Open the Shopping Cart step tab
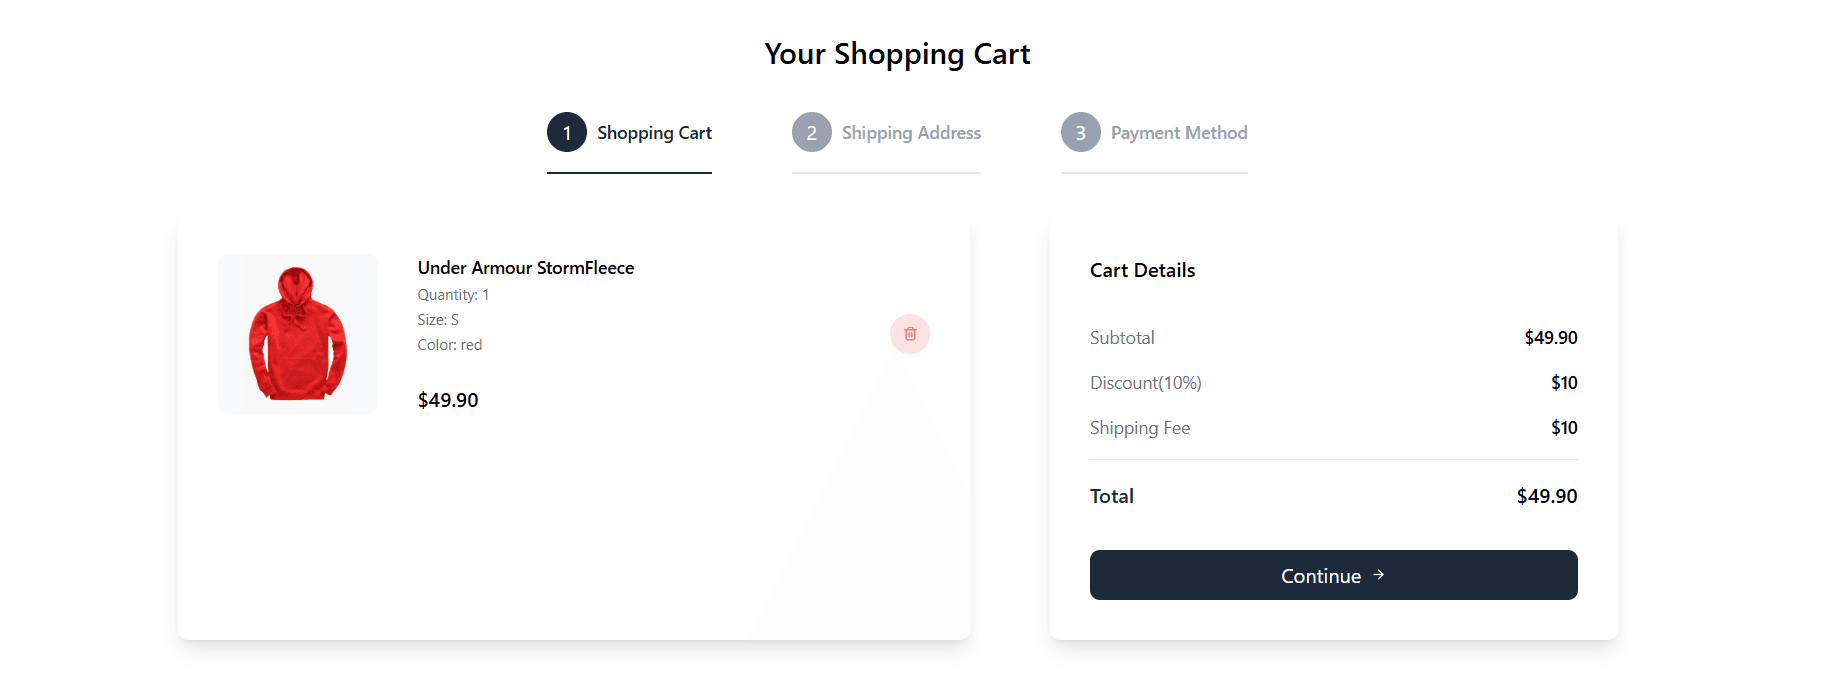1836x677 pixels. 654,133
